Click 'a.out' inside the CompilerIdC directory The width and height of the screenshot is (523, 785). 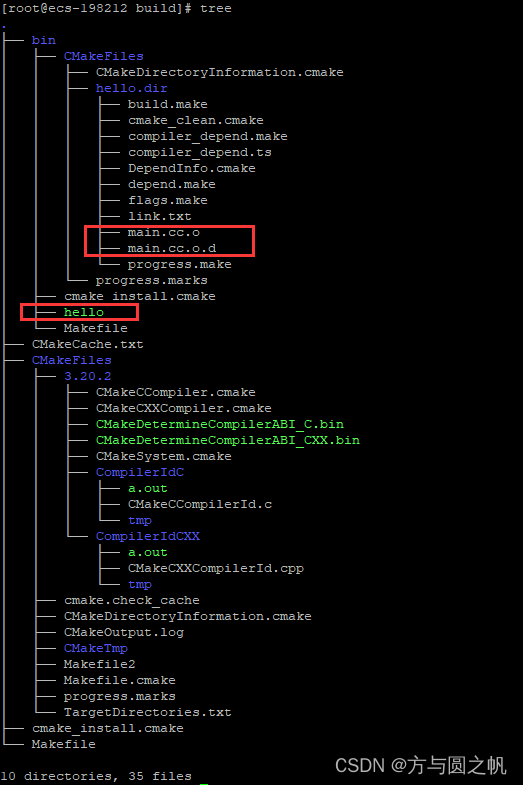click(148, 489)
